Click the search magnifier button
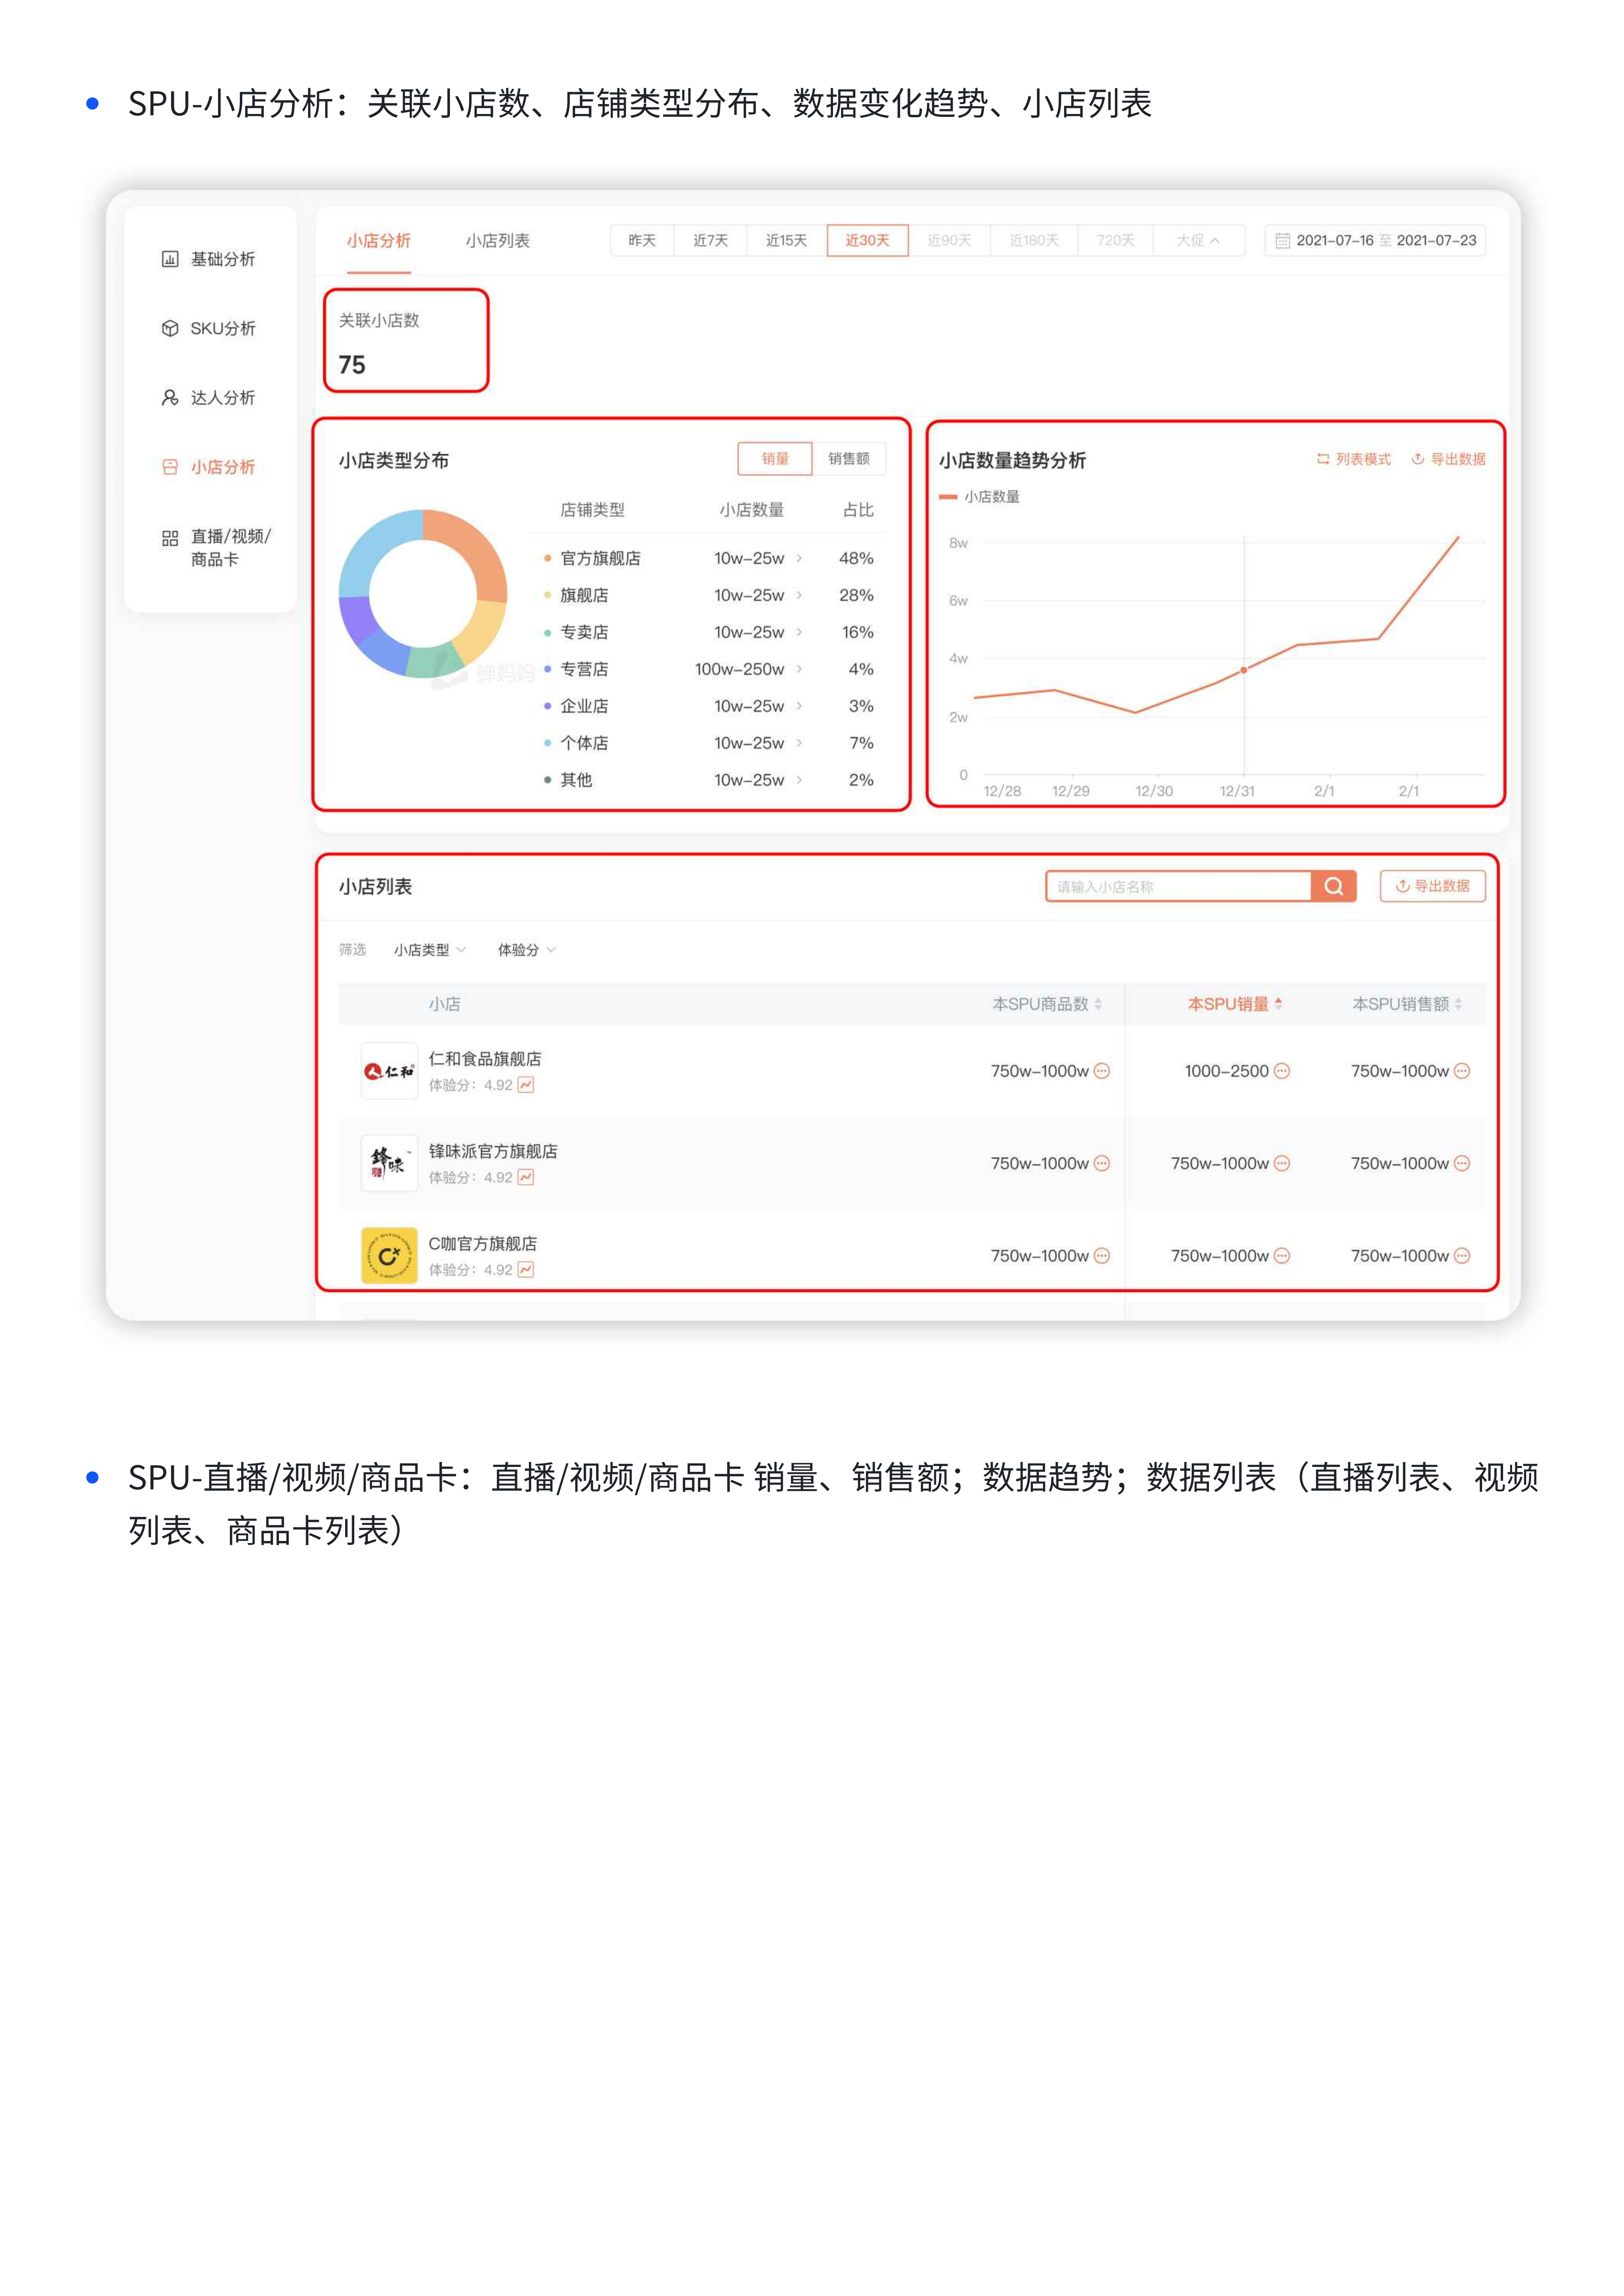The image size is (1624, 2296). pyautogui.click(x=1333, y=886)
